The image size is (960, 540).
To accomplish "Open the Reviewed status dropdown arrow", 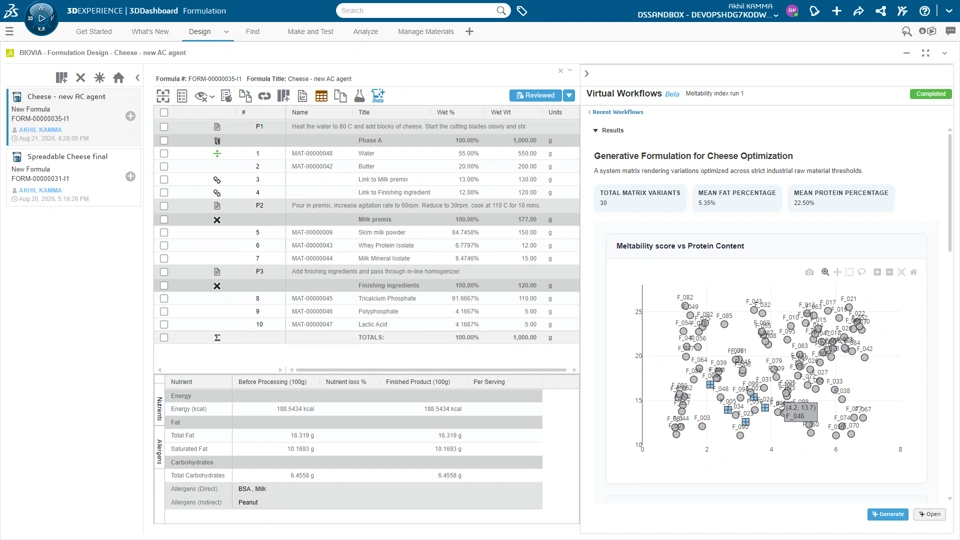I will (569, 96).
